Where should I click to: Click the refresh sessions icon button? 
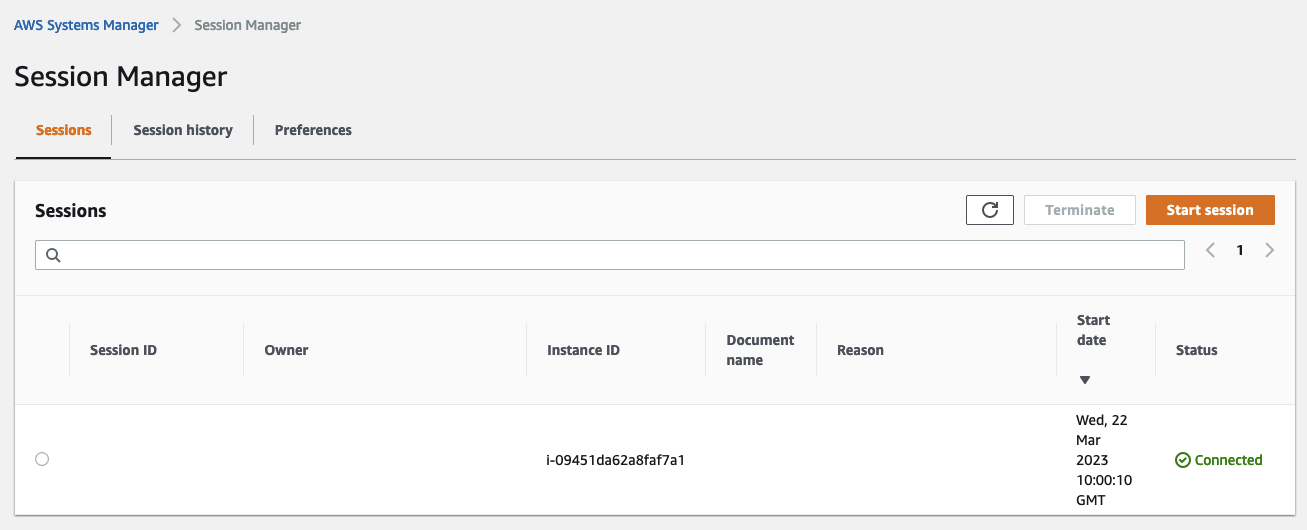pos(990,210)
